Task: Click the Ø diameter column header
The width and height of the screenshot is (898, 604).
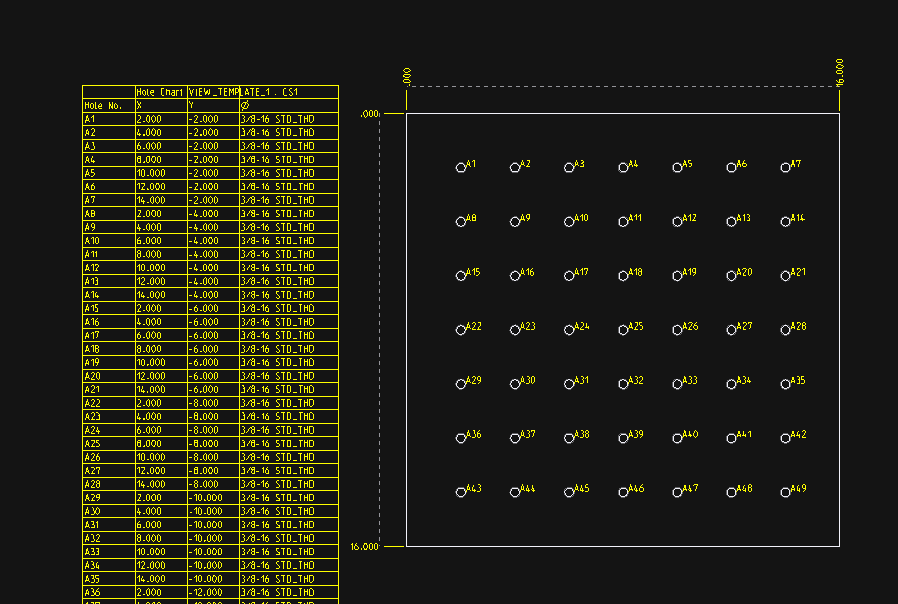Action: [x=243, y=104]
